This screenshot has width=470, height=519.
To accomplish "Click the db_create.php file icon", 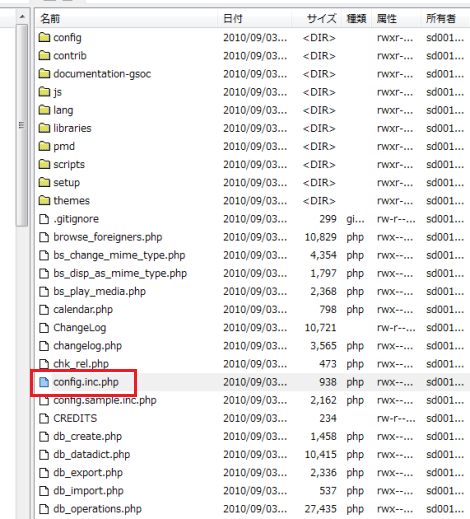I will pyautogui.click(x=44, y=436).
